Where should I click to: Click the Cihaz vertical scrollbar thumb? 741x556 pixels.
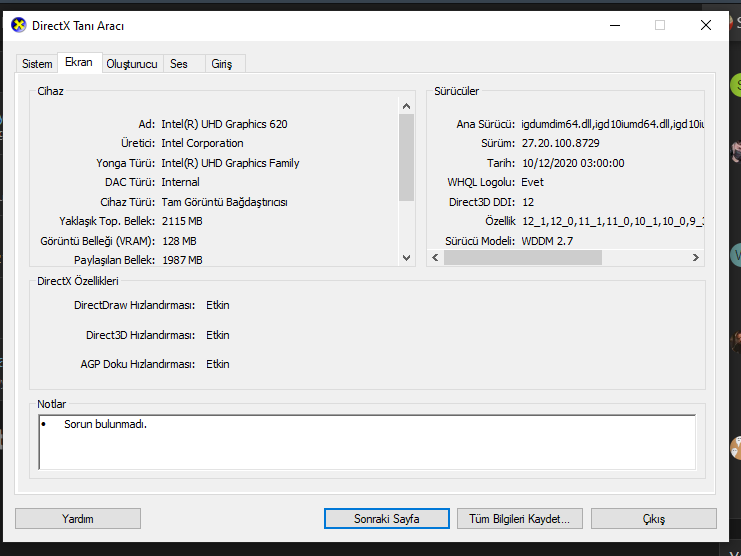[406, 158]
